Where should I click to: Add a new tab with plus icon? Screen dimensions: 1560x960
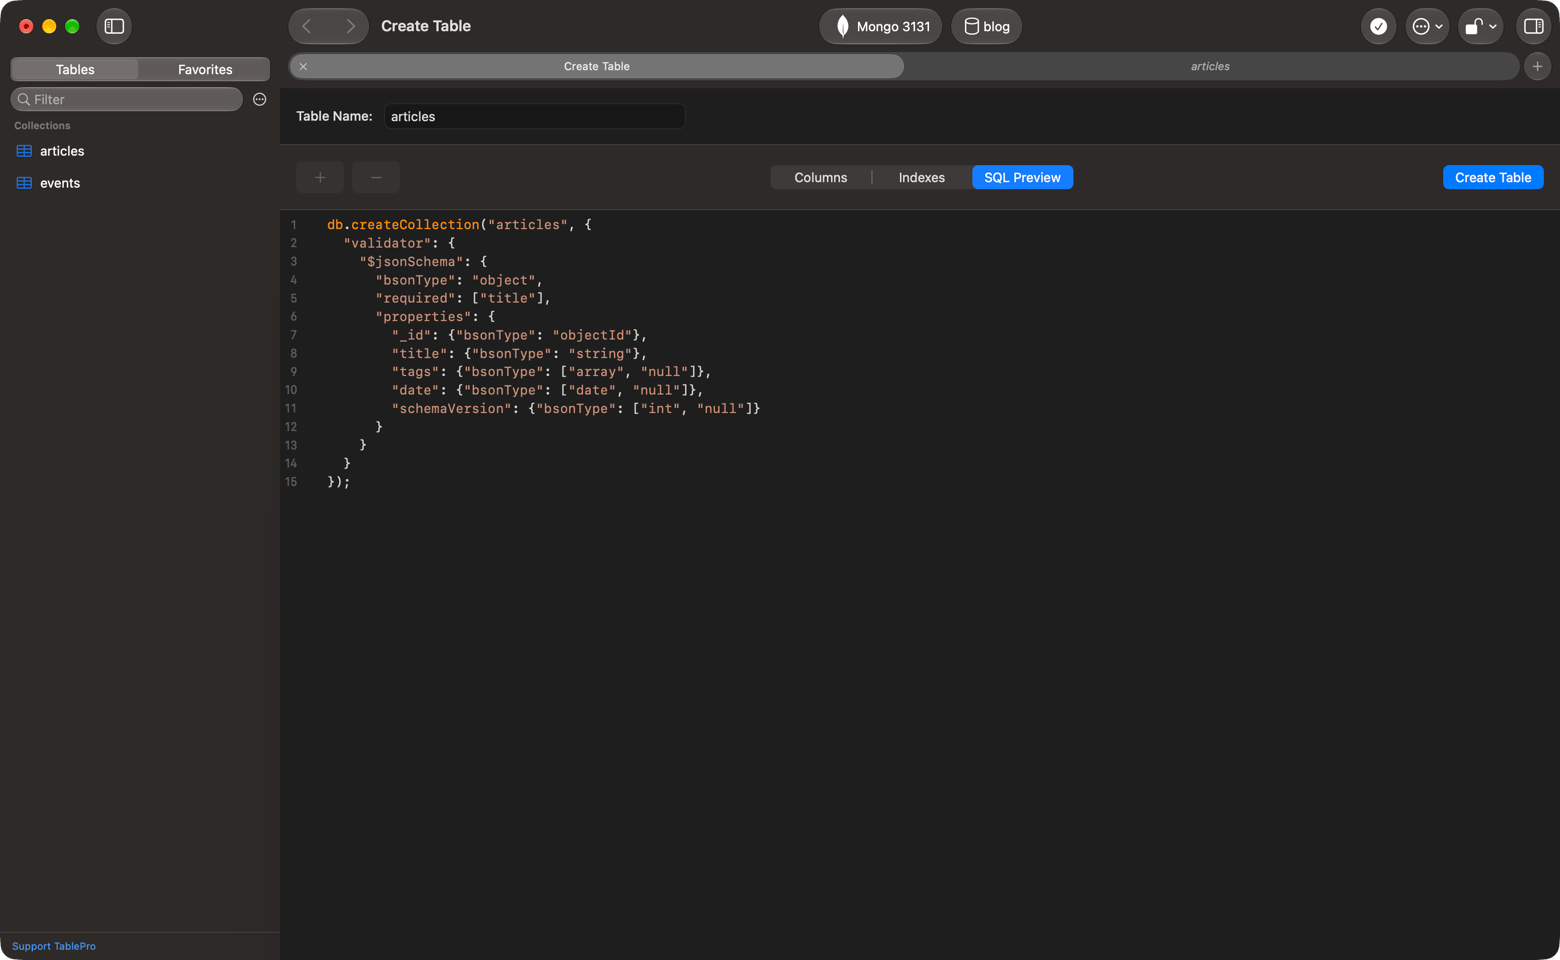click(x=1537, y=66)
